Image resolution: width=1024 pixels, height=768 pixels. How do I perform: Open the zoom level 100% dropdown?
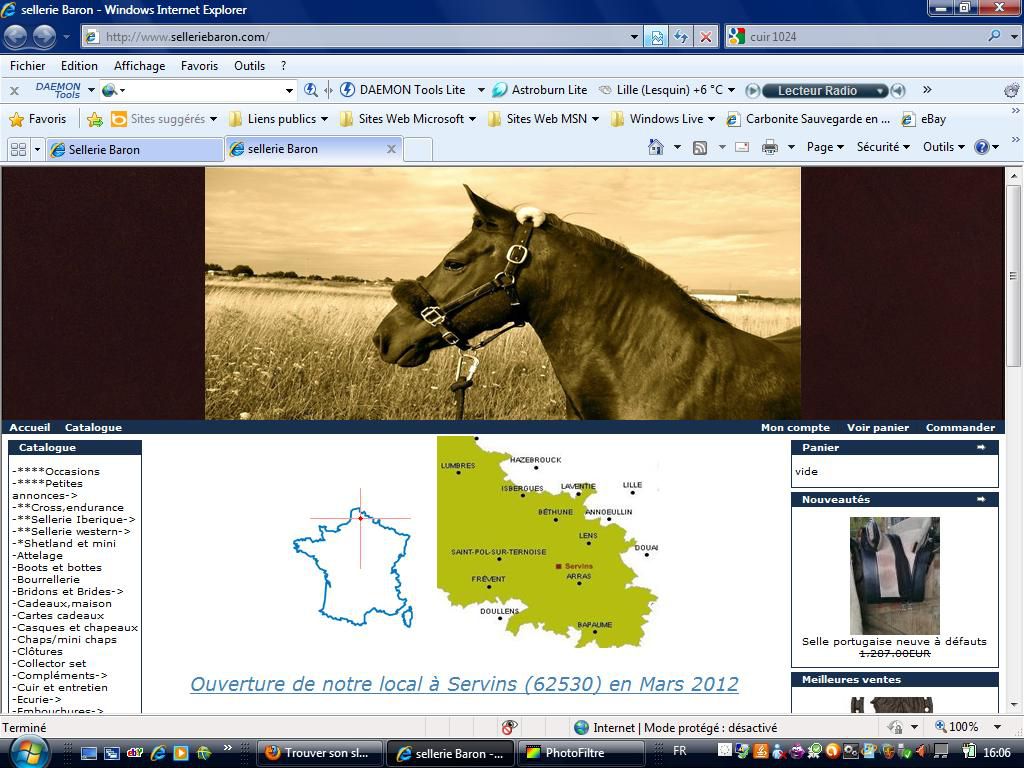[997, 727]
